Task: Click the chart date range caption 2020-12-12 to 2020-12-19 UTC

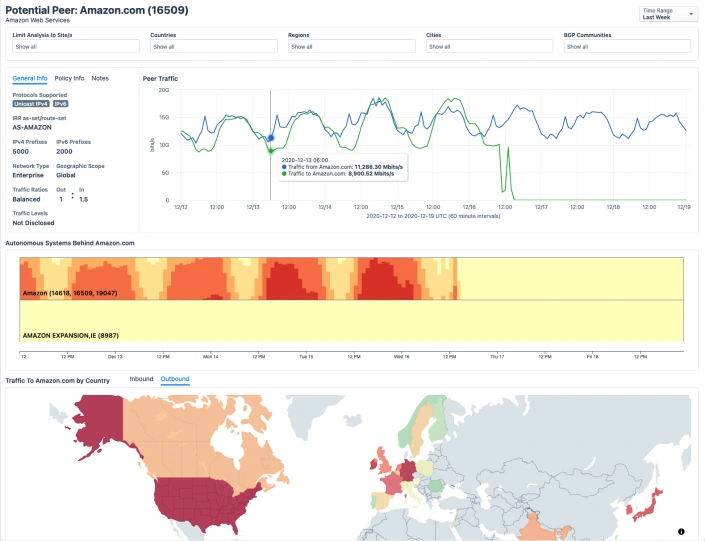Action: tap(433, 216)
